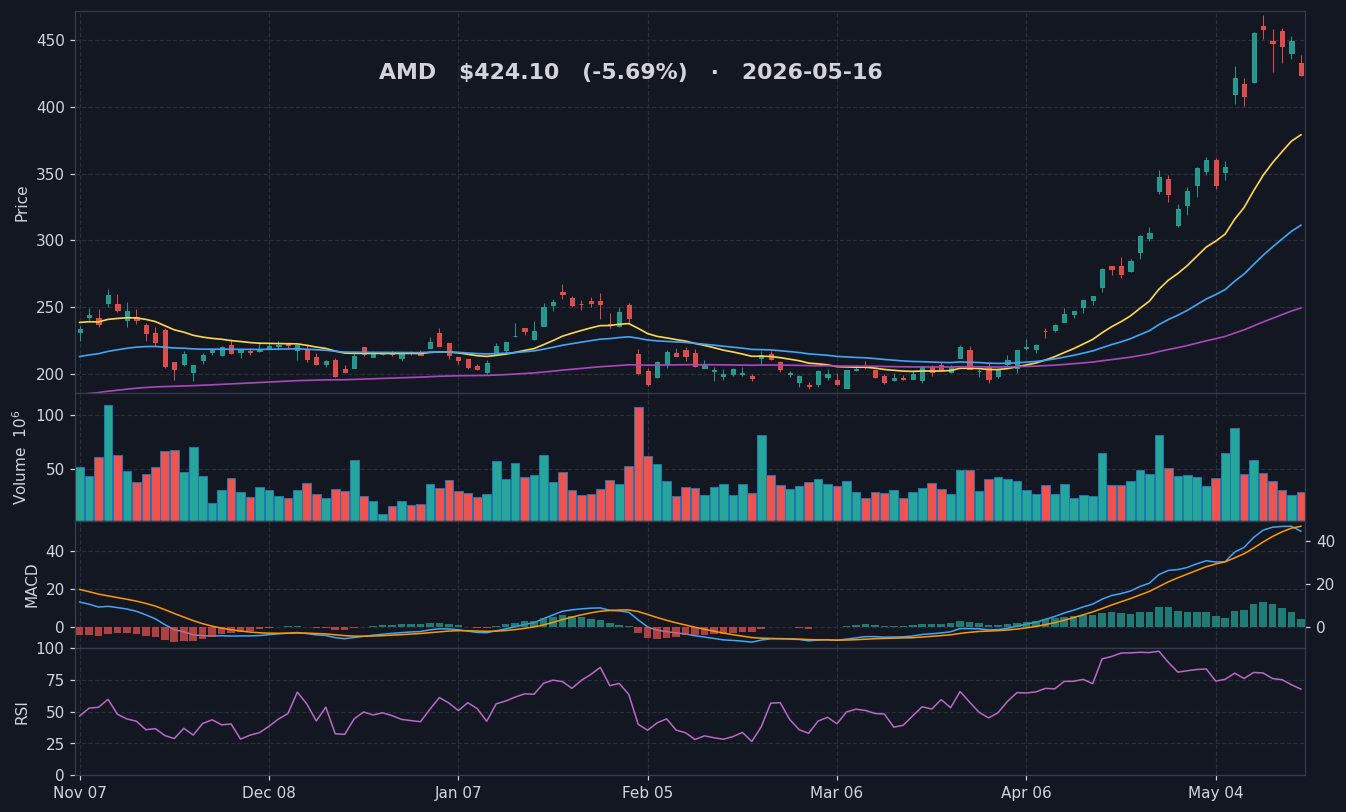
Task: Click the last candlestick on the price chart
Action: [x=1301, y=68]
